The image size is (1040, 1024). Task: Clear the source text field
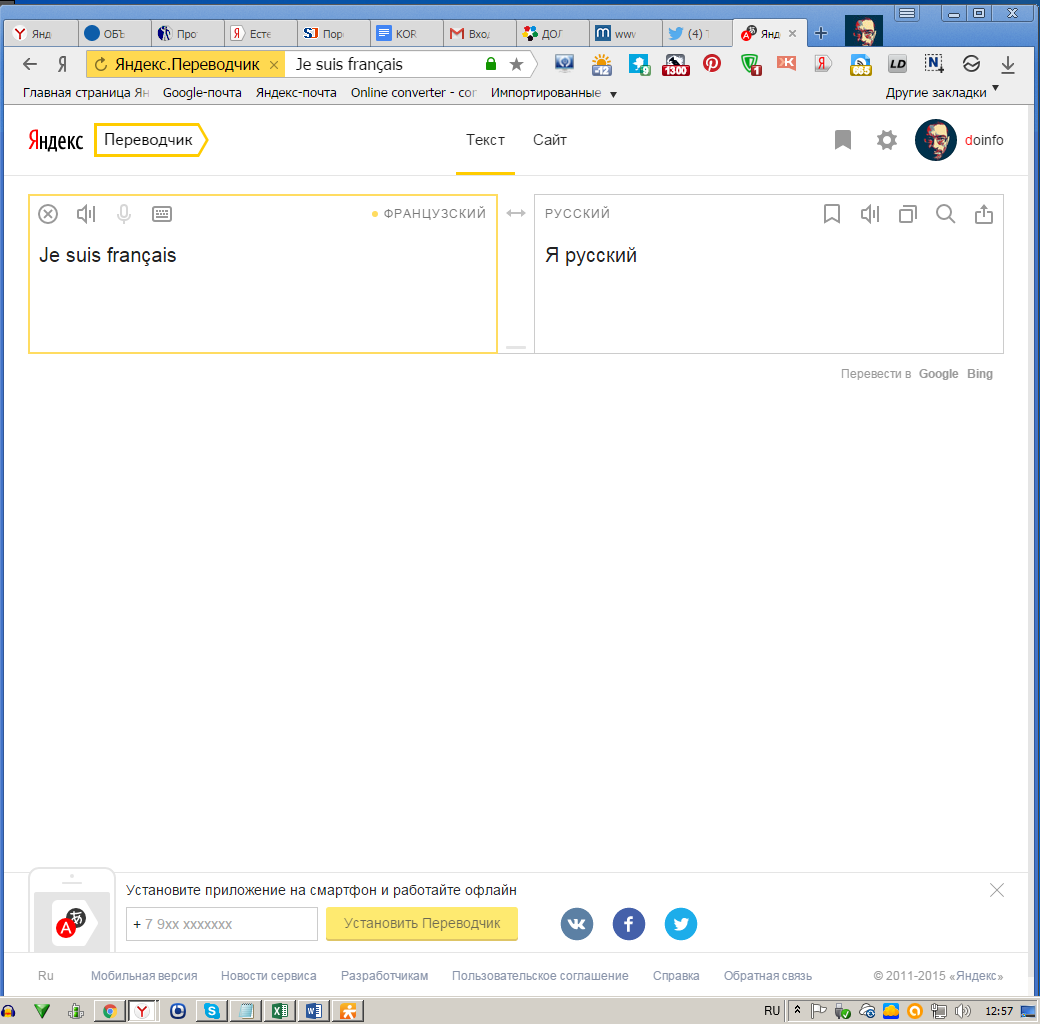click(x=48, y=214)
